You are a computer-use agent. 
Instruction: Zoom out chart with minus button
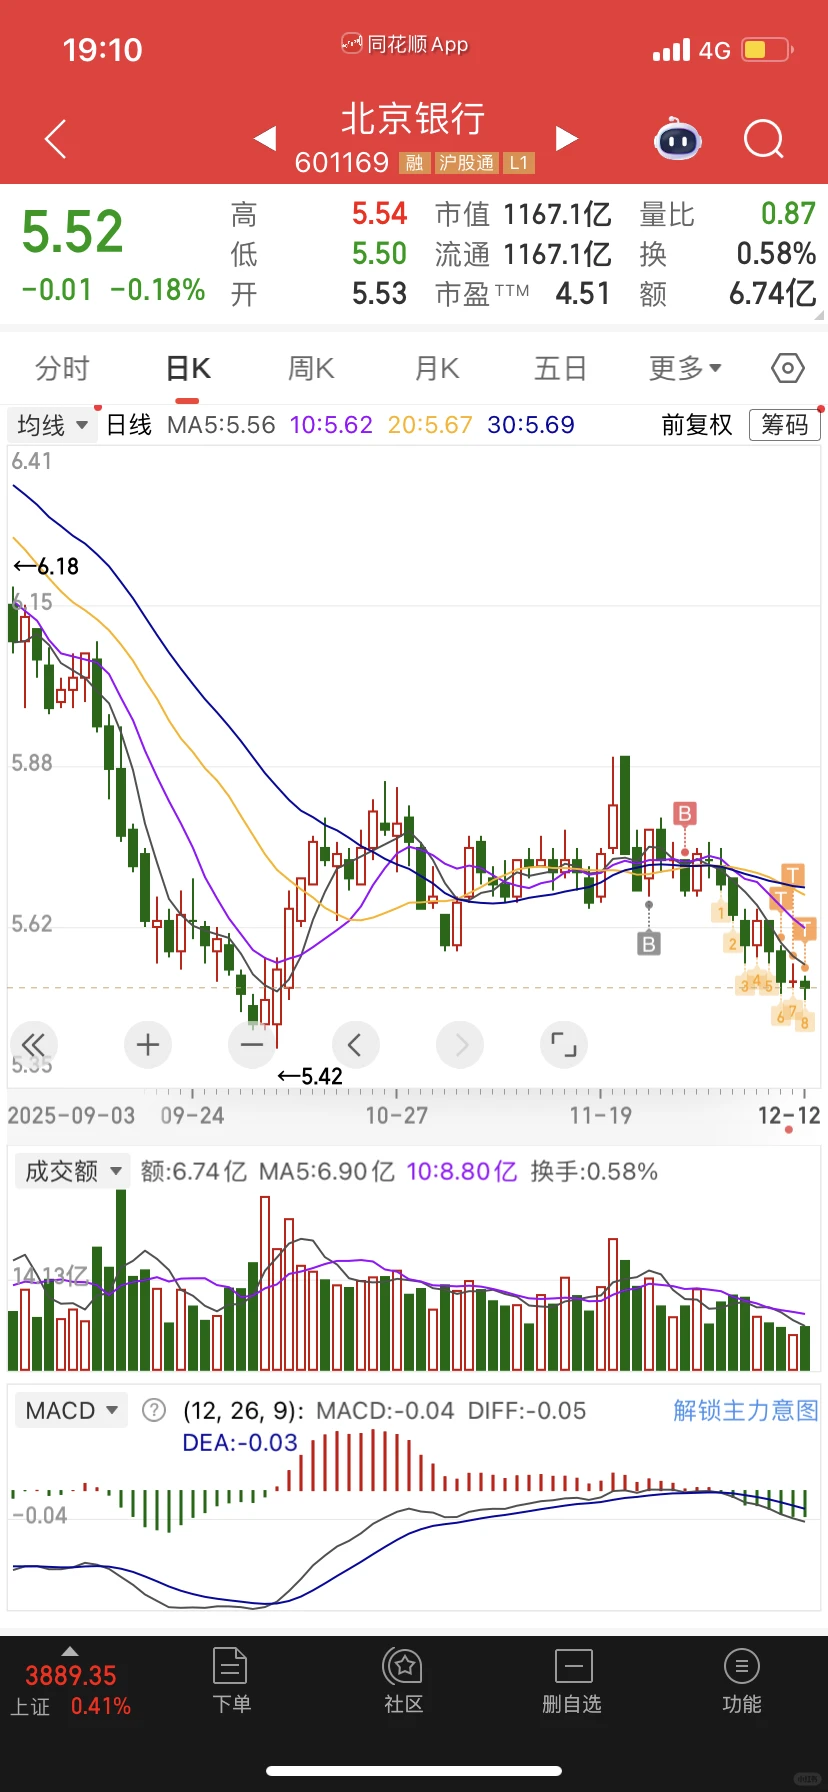252,1045
